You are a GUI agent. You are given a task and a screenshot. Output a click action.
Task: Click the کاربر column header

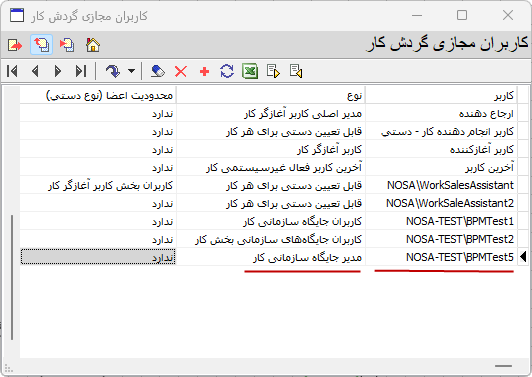(441, 96)
